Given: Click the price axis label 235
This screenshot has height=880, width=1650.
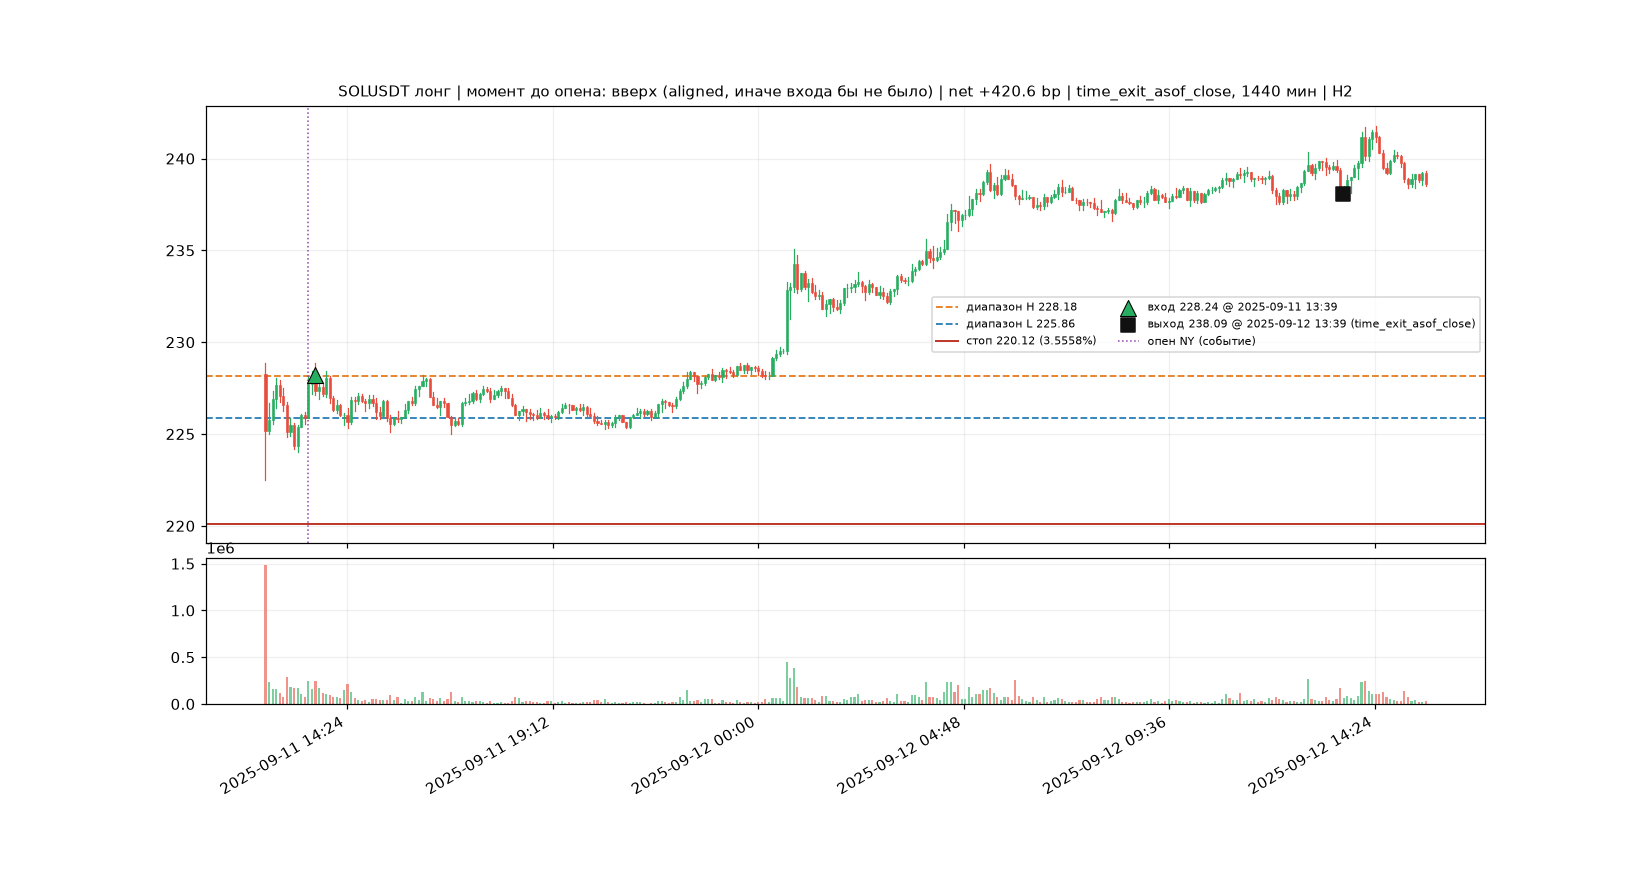Looking at the screenshot, I should [x=181, y=251].
